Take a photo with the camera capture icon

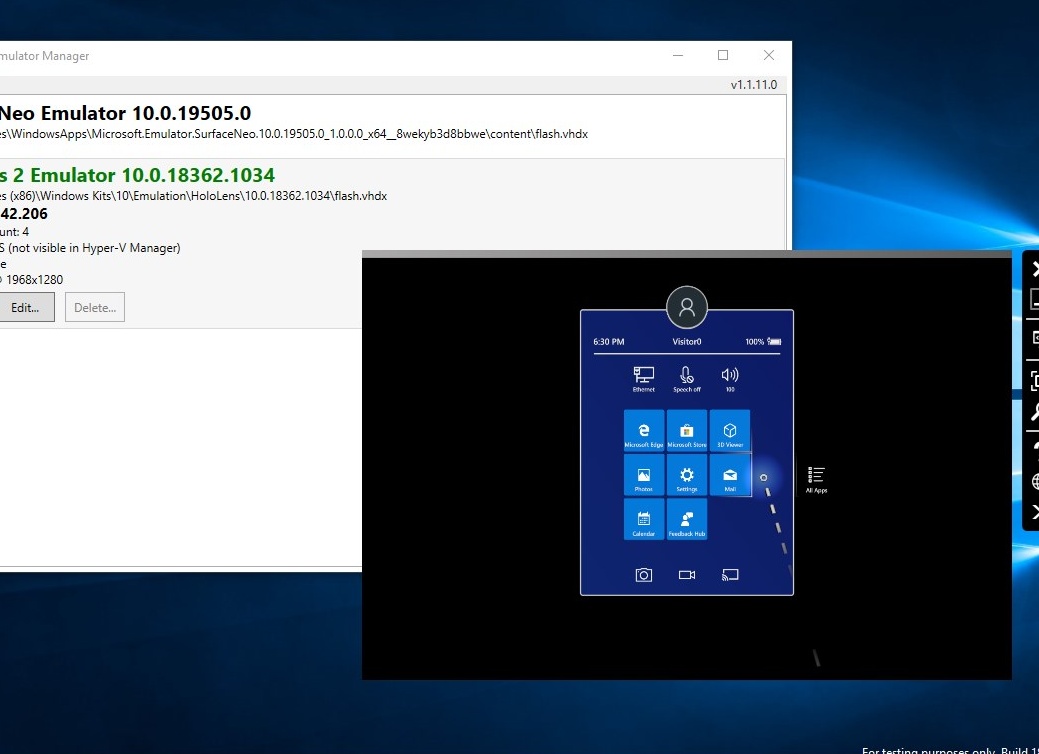pyautogui.click(x=643, y=574)
